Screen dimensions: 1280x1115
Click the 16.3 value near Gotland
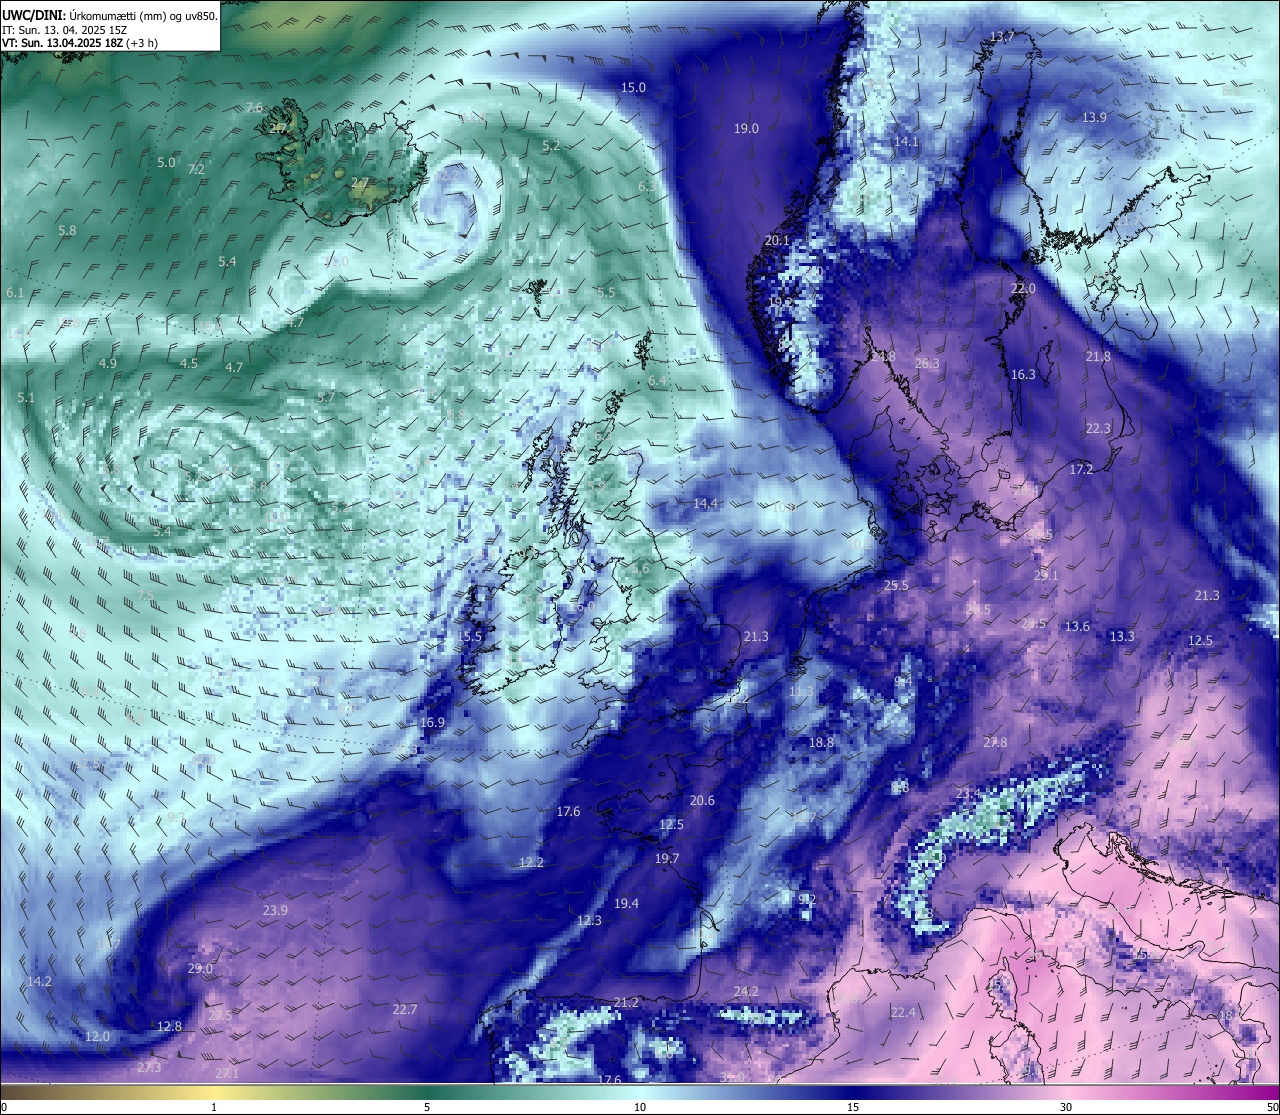coord(1023,375)
